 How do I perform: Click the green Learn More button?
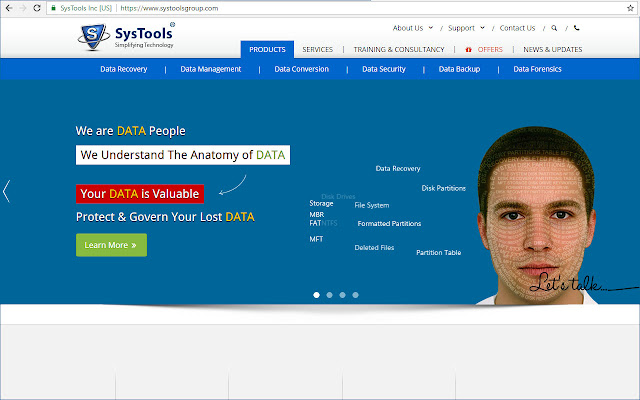[x=111, y=244]
